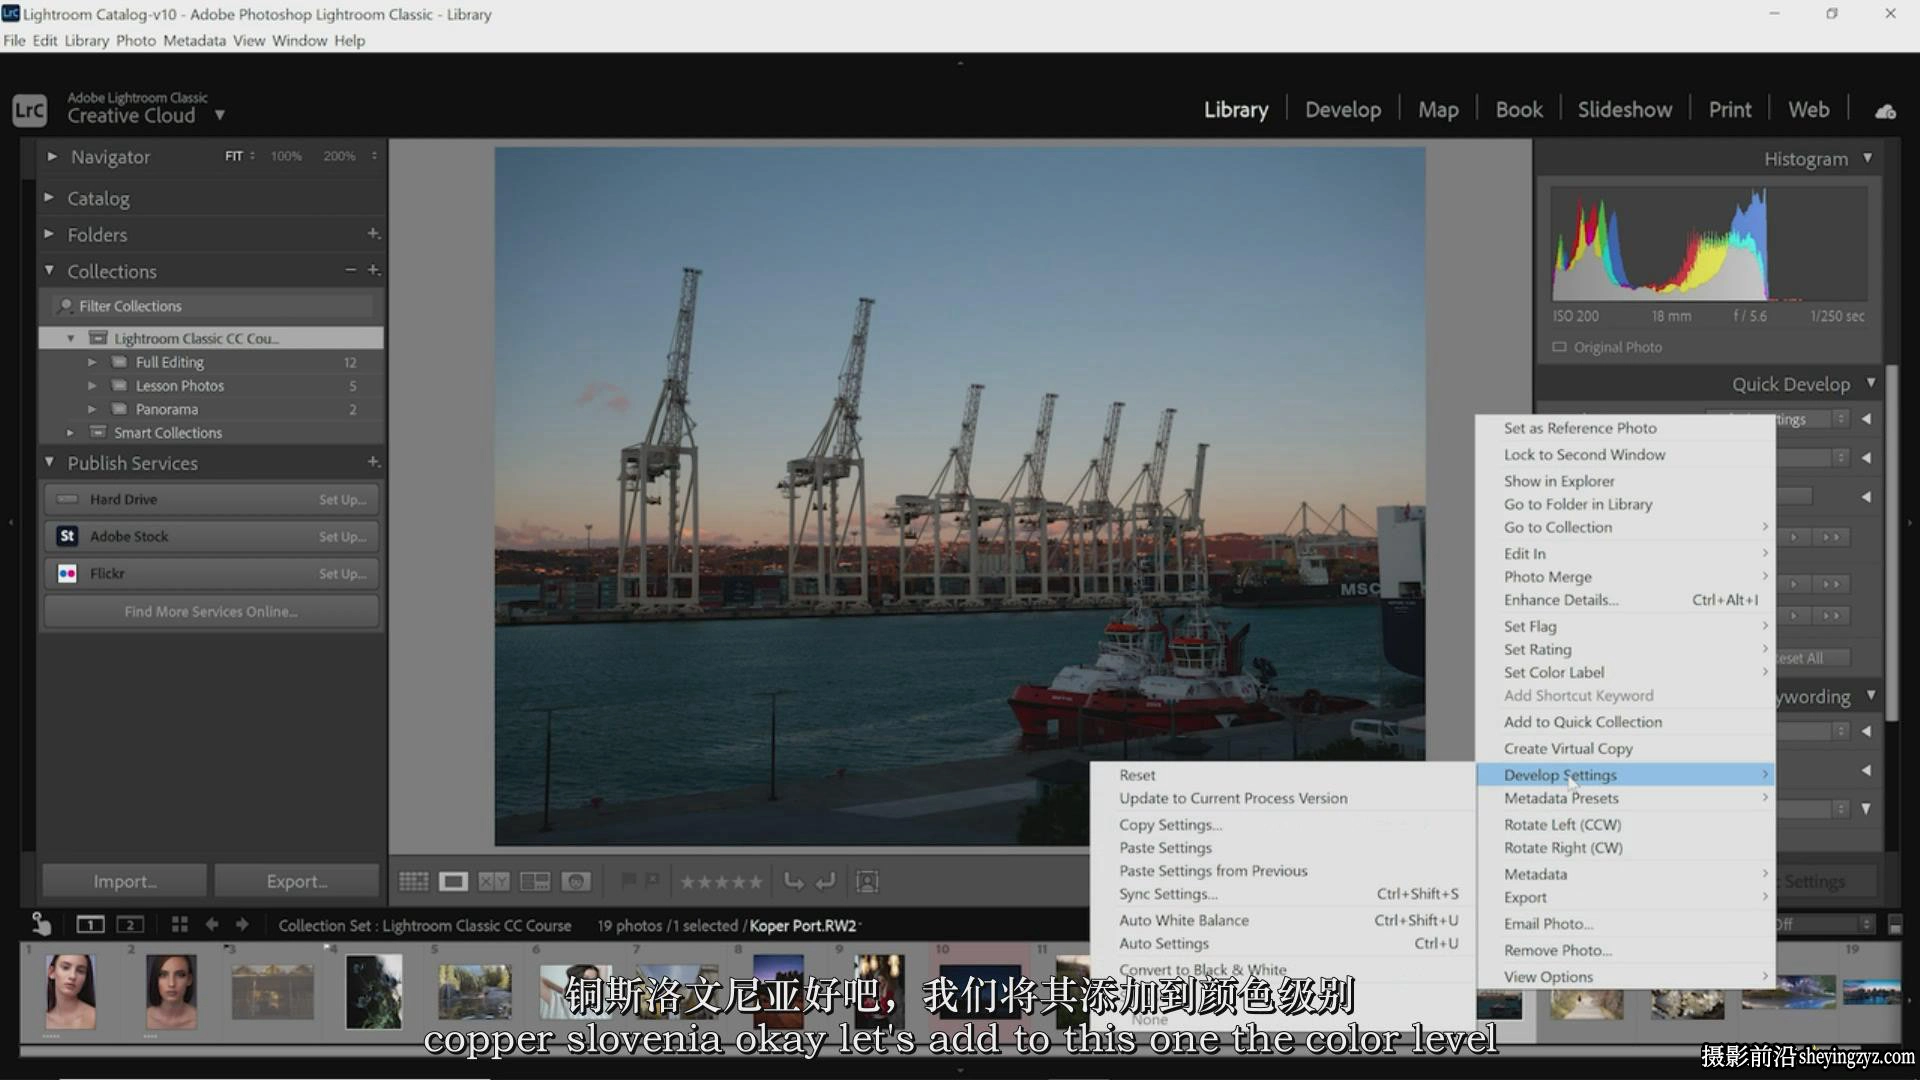The height and width of the screenshot is (1080, 1920).
Task: Open second window display 2 icon
Action: [x=130, y=925]
